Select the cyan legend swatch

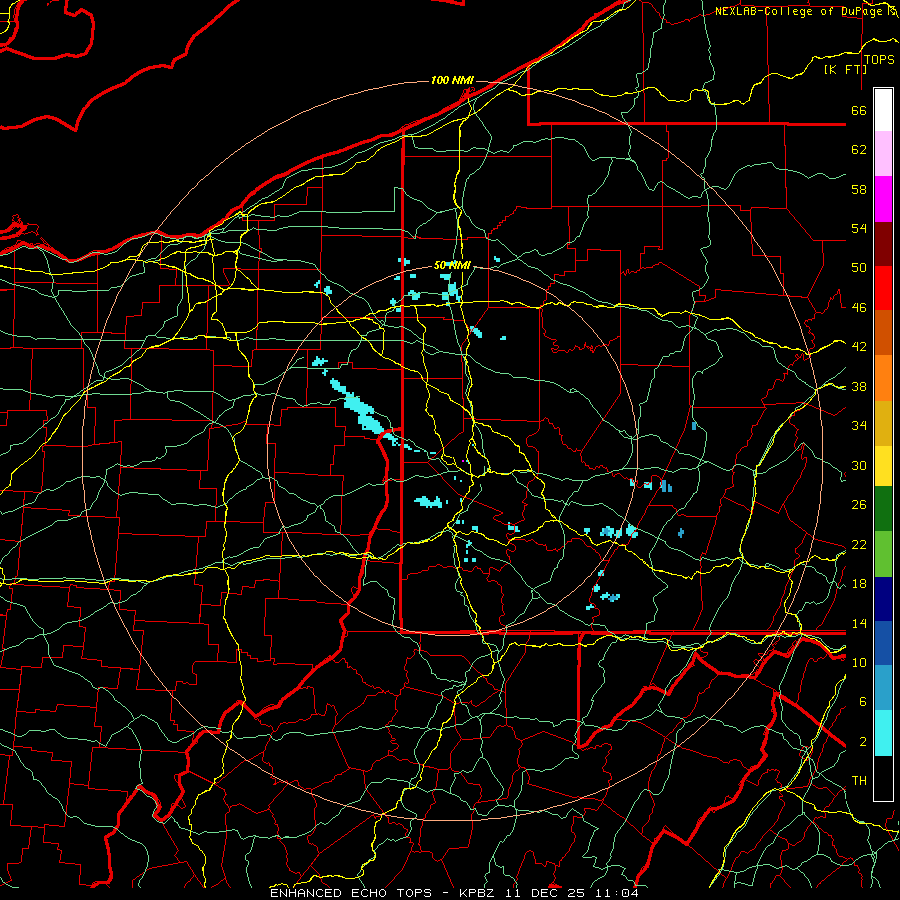pos(883,733)
